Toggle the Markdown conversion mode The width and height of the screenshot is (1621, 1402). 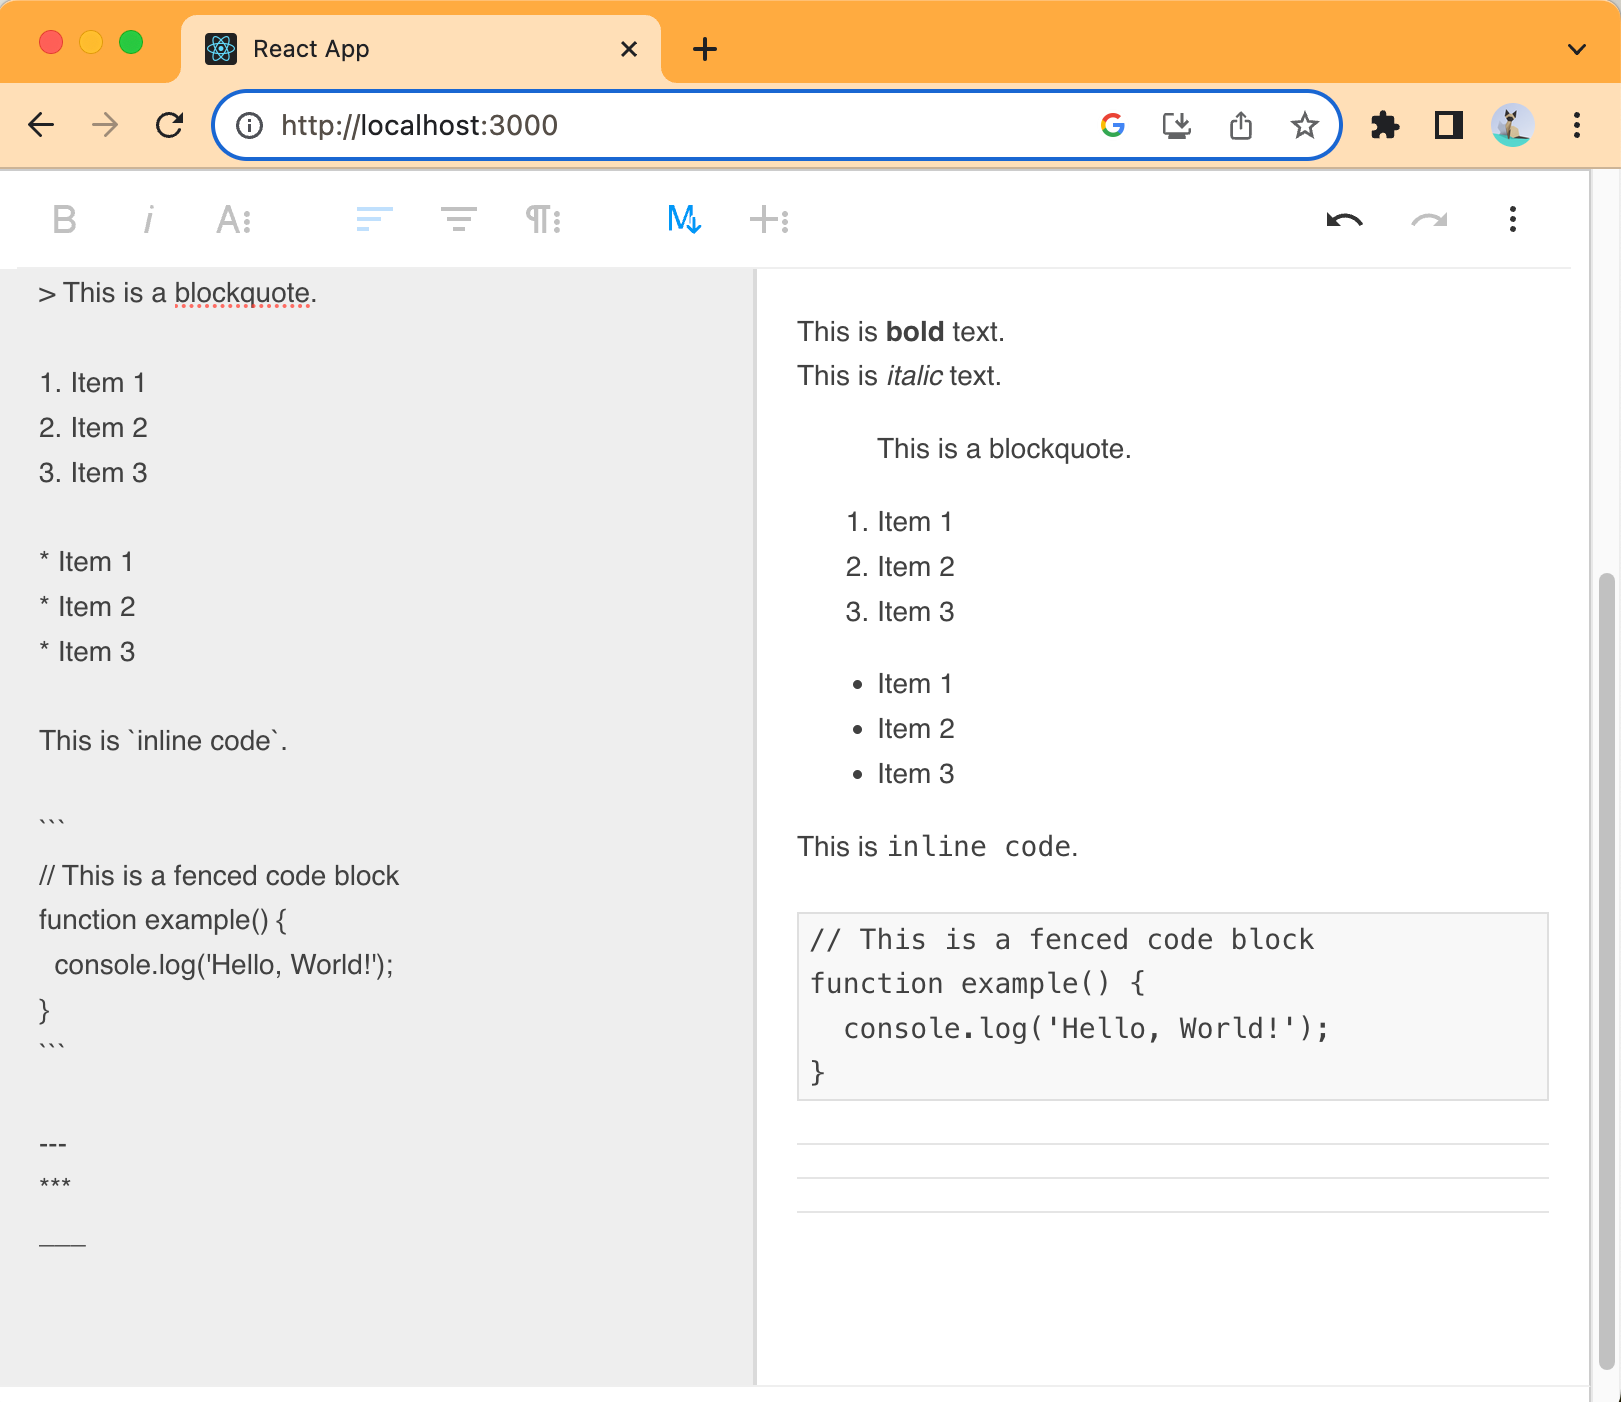681,219
